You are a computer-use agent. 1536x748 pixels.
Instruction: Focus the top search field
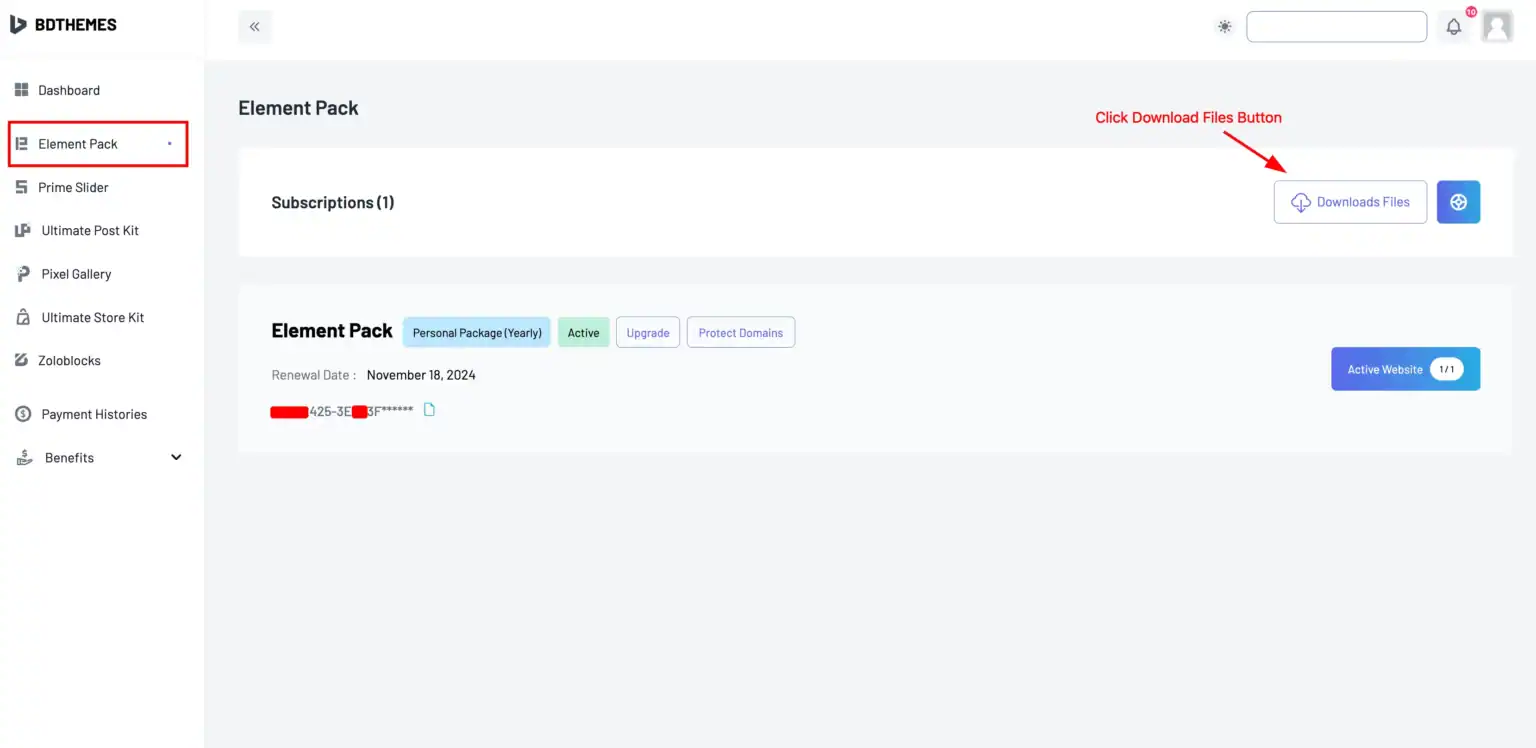coord(1336,27)
